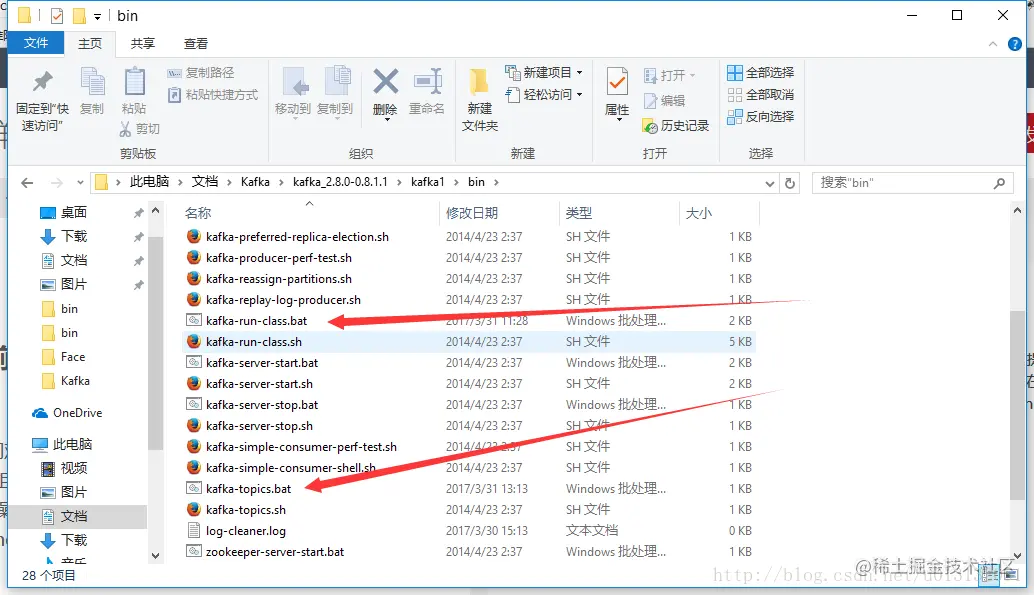Click the New folder icon

479,82
